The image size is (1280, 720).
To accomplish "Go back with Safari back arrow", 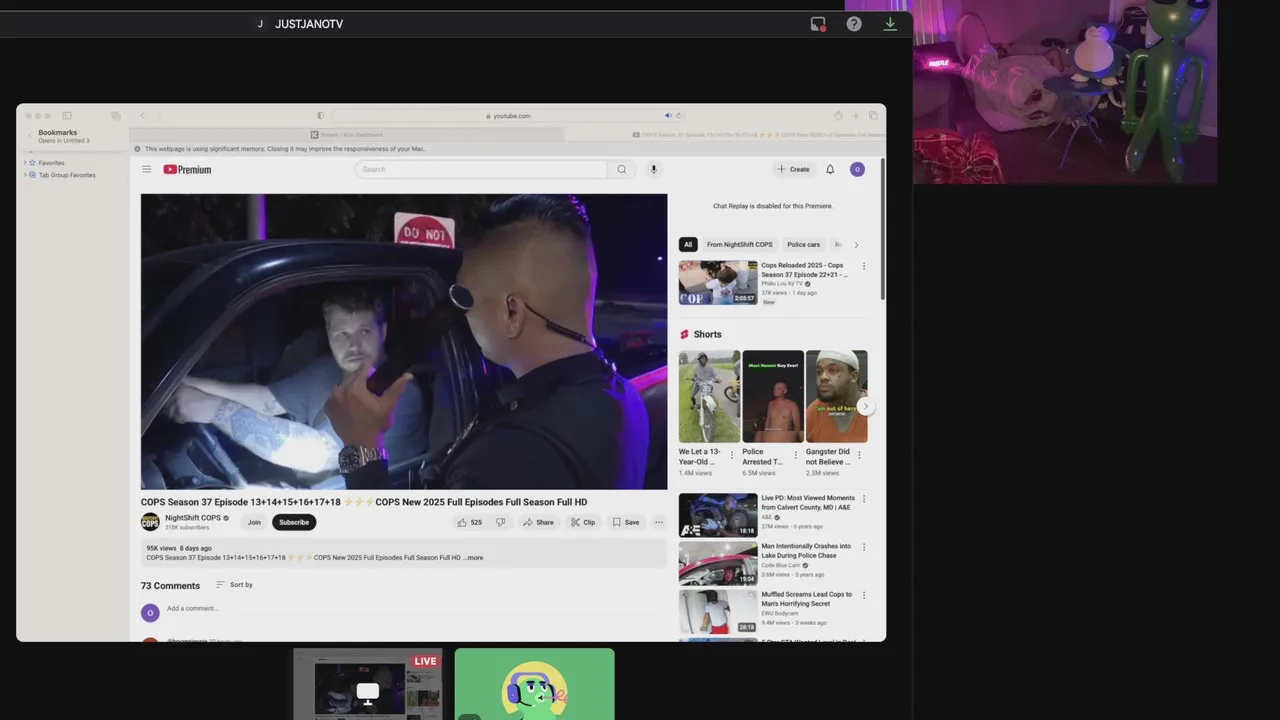I will (x=142, y=116).
